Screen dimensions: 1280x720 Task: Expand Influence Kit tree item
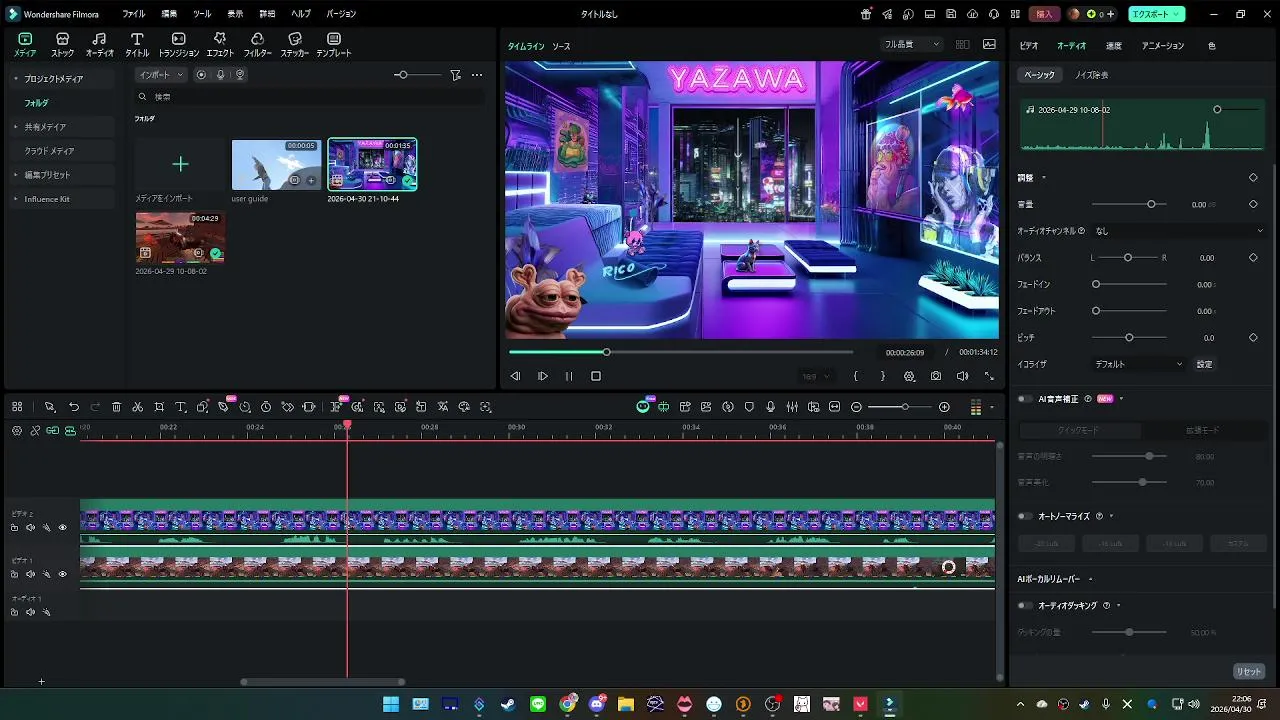15,199
